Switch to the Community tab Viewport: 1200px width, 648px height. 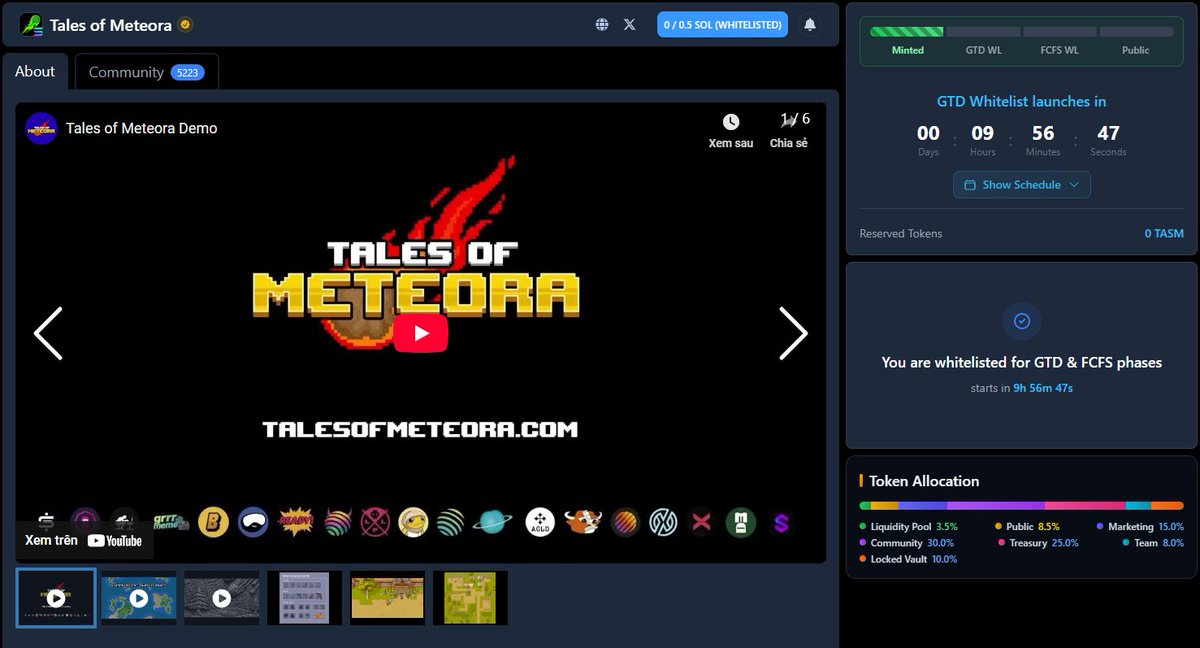tap(147, 72)
